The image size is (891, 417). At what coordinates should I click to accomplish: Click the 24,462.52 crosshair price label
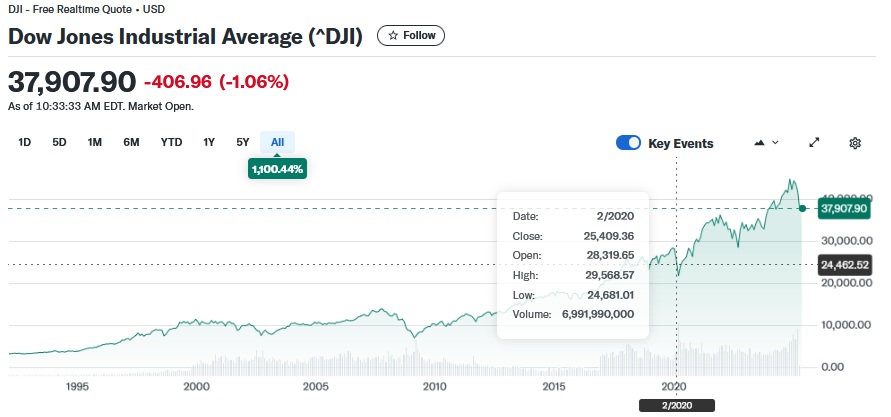click(x=844, y=264)
